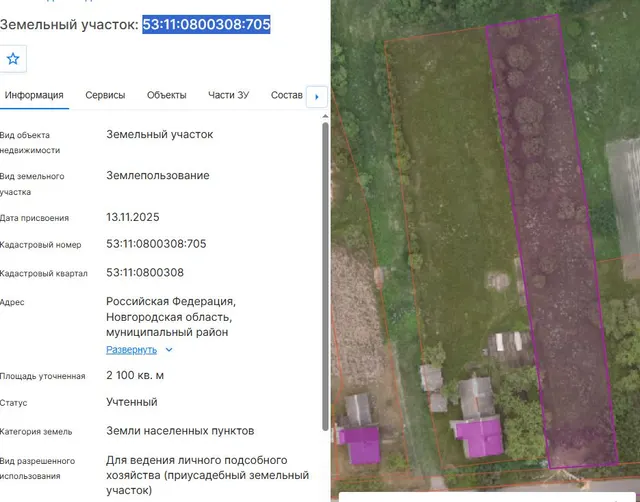The height and width of the screenshot is (502, 640).
Task: Click the address text Новгородская область
Action: [169, 317]
